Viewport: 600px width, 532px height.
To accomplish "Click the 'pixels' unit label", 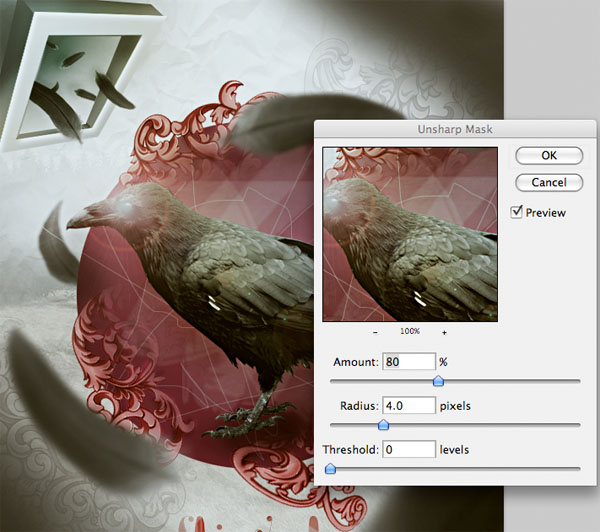I will pos(455,406).
